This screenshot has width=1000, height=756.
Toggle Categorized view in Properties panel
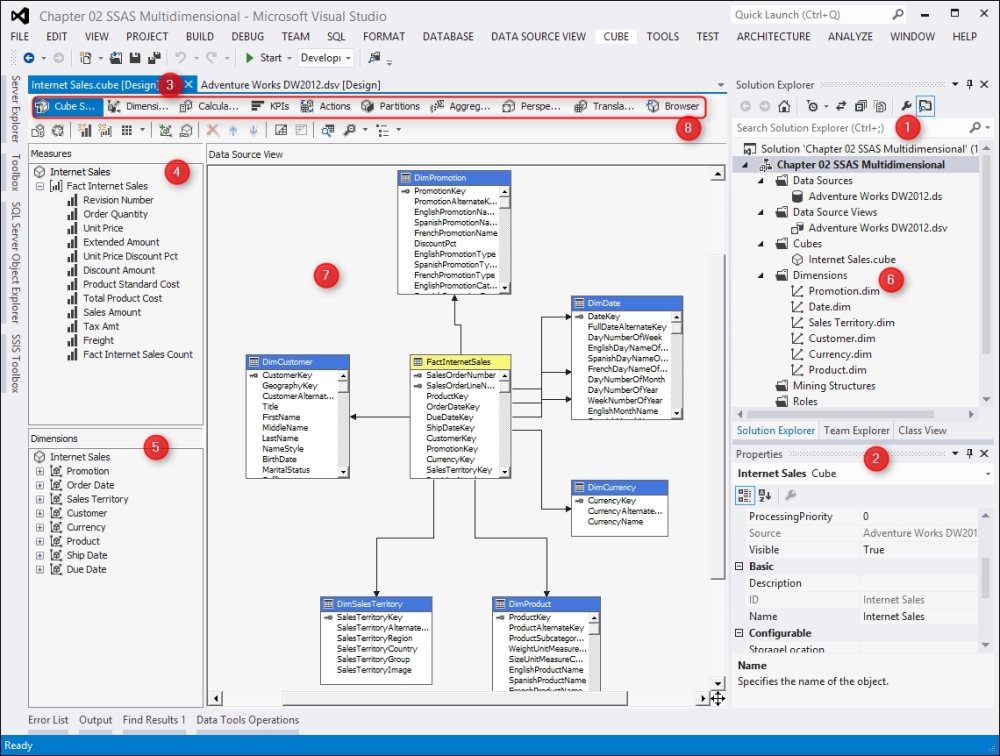click(744, 495)
